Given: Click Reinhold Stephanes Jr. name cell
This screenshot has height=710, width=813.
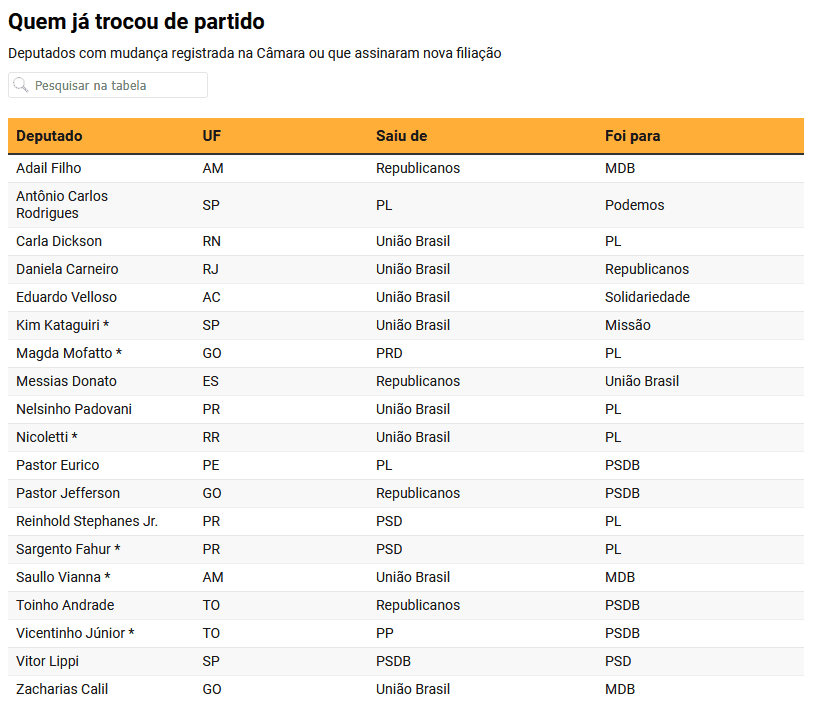Looking at the screenshot, I should [87, 521].
